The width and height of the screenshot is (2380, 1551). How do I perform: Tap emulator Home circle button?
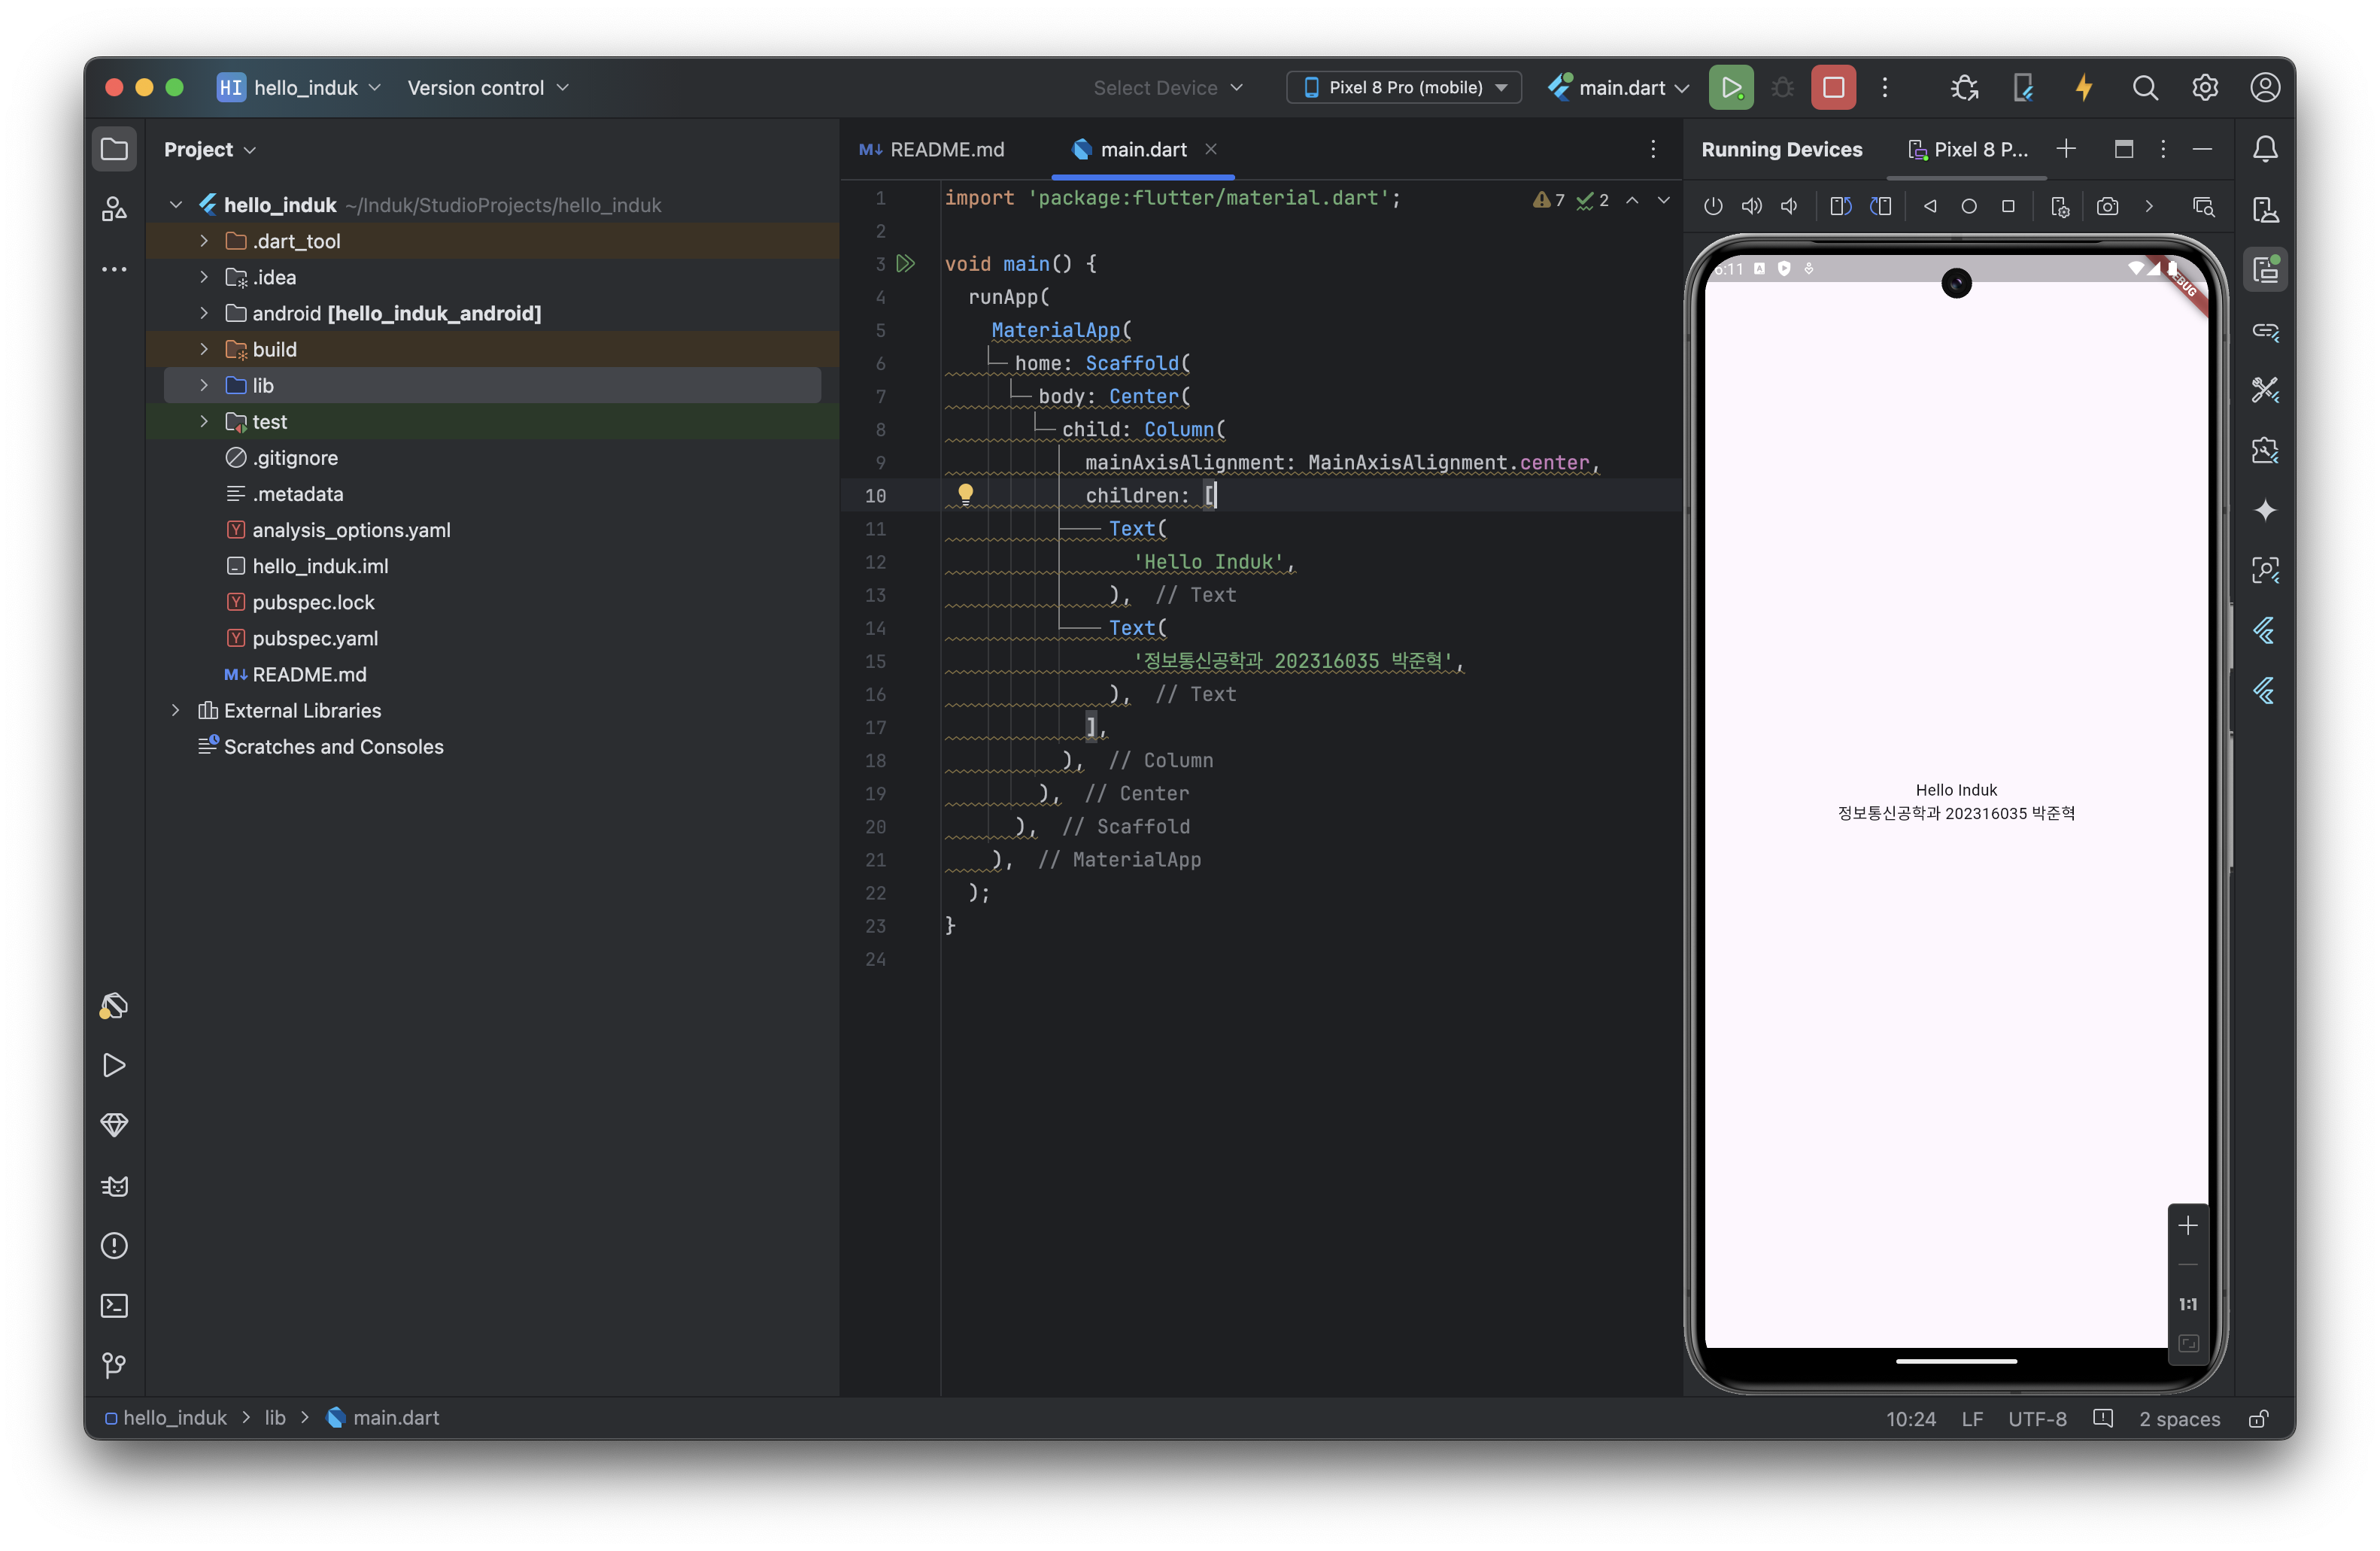pos(1969,206)
